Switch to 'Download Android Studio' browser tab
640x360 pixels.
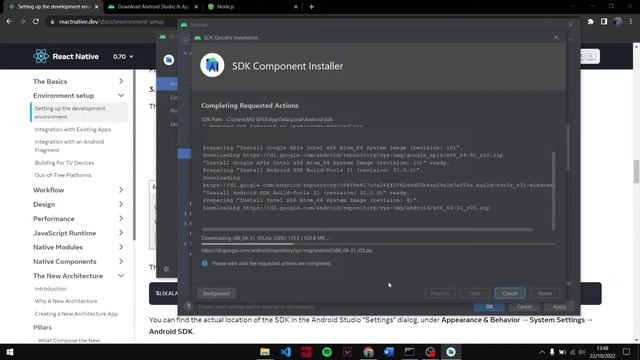click(153, 7)
